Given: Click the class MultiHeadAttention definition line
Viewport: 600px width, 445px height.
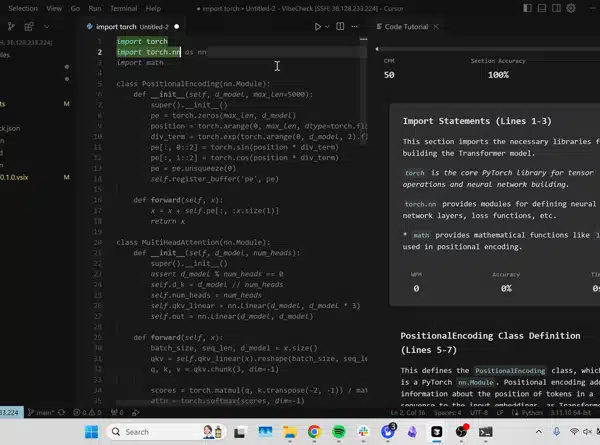Looking at the screenshot, I should coord(193,242).
